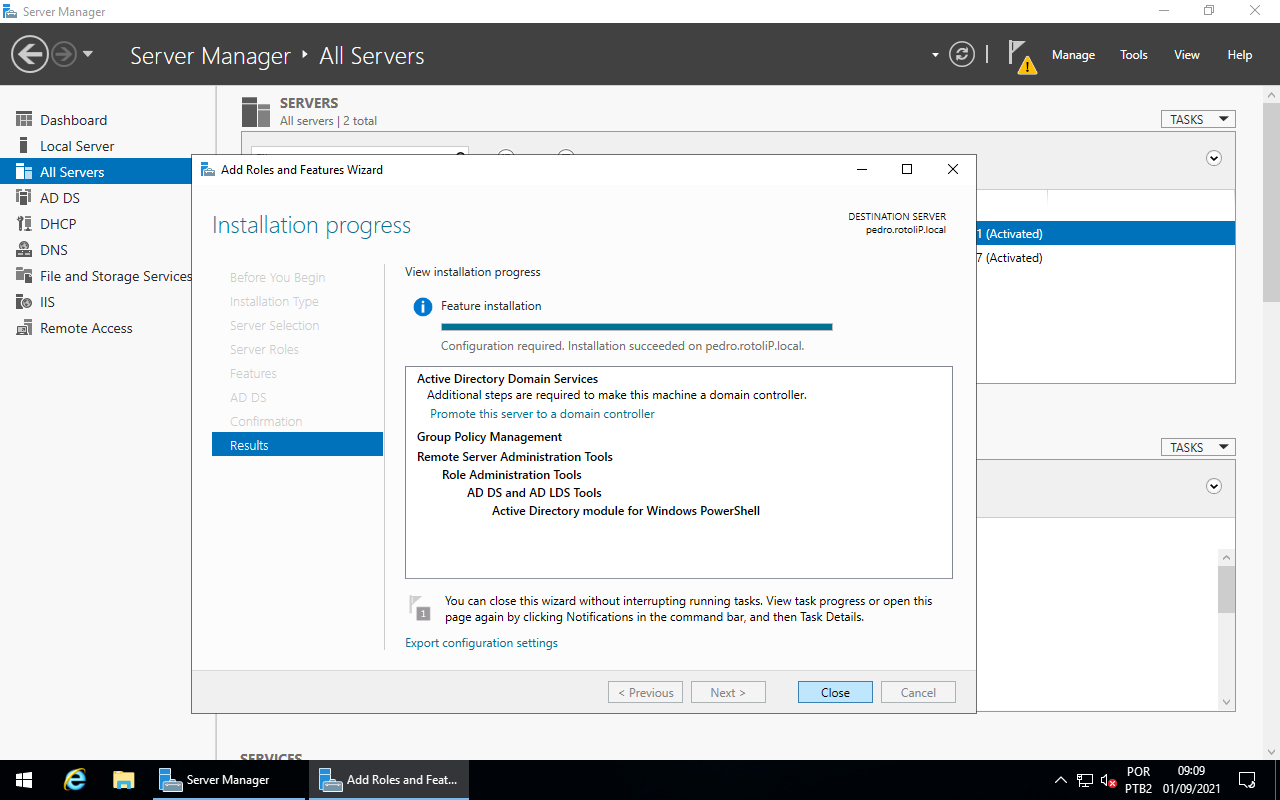This screenshot has height=800, width=1280.
Task: Open the Manage menu
Action: (1073, 55)
